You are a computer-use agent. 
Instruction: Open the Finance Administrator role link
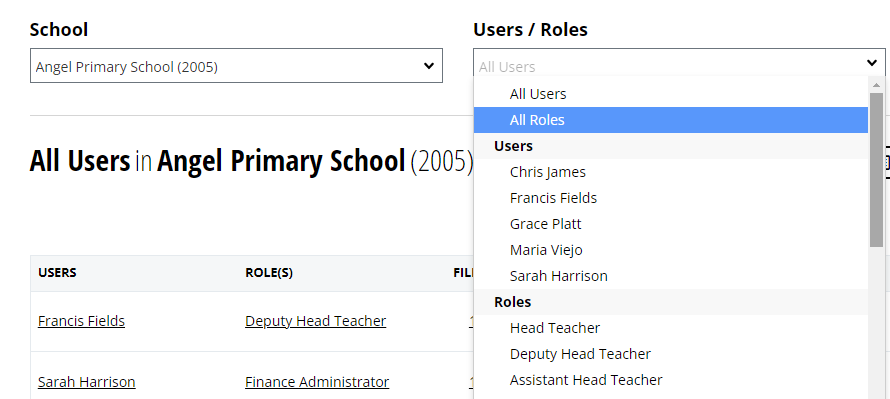coord(317,382)
